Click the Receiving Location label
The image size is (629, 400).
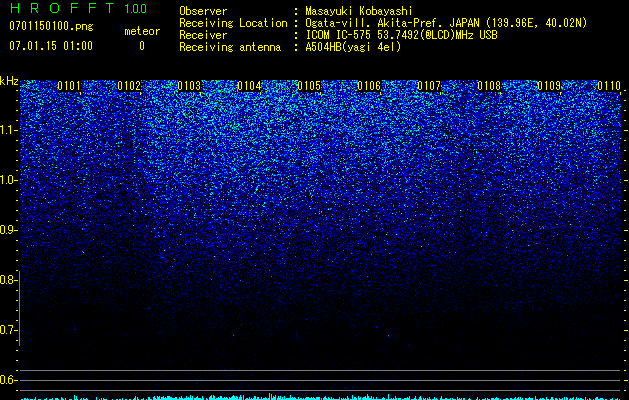point(233,23)
